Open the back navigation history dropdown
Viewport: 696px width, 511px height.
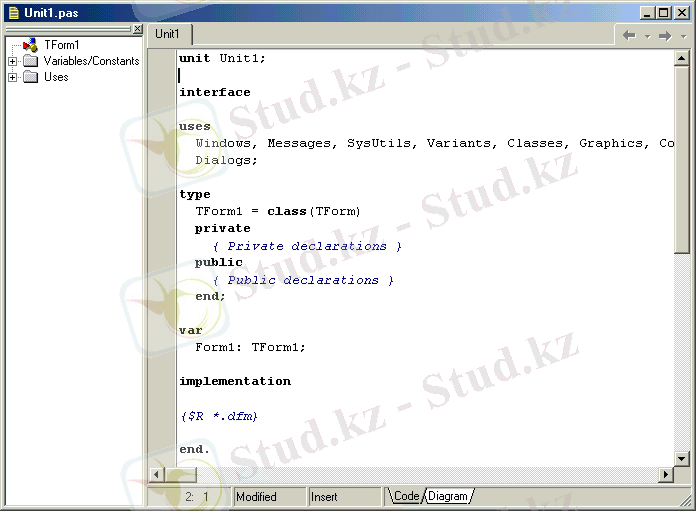point(648,36)
